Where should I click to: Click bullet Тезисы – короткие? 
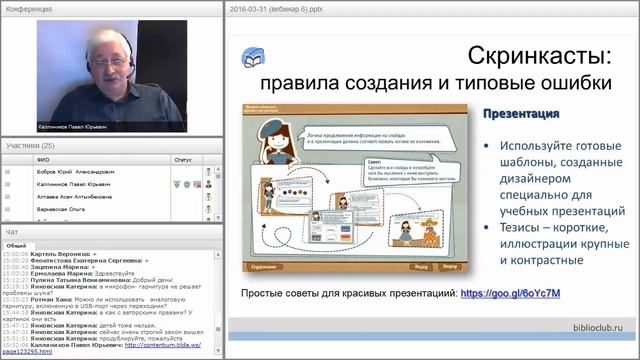pyautogui.click(x=564, y=244)
